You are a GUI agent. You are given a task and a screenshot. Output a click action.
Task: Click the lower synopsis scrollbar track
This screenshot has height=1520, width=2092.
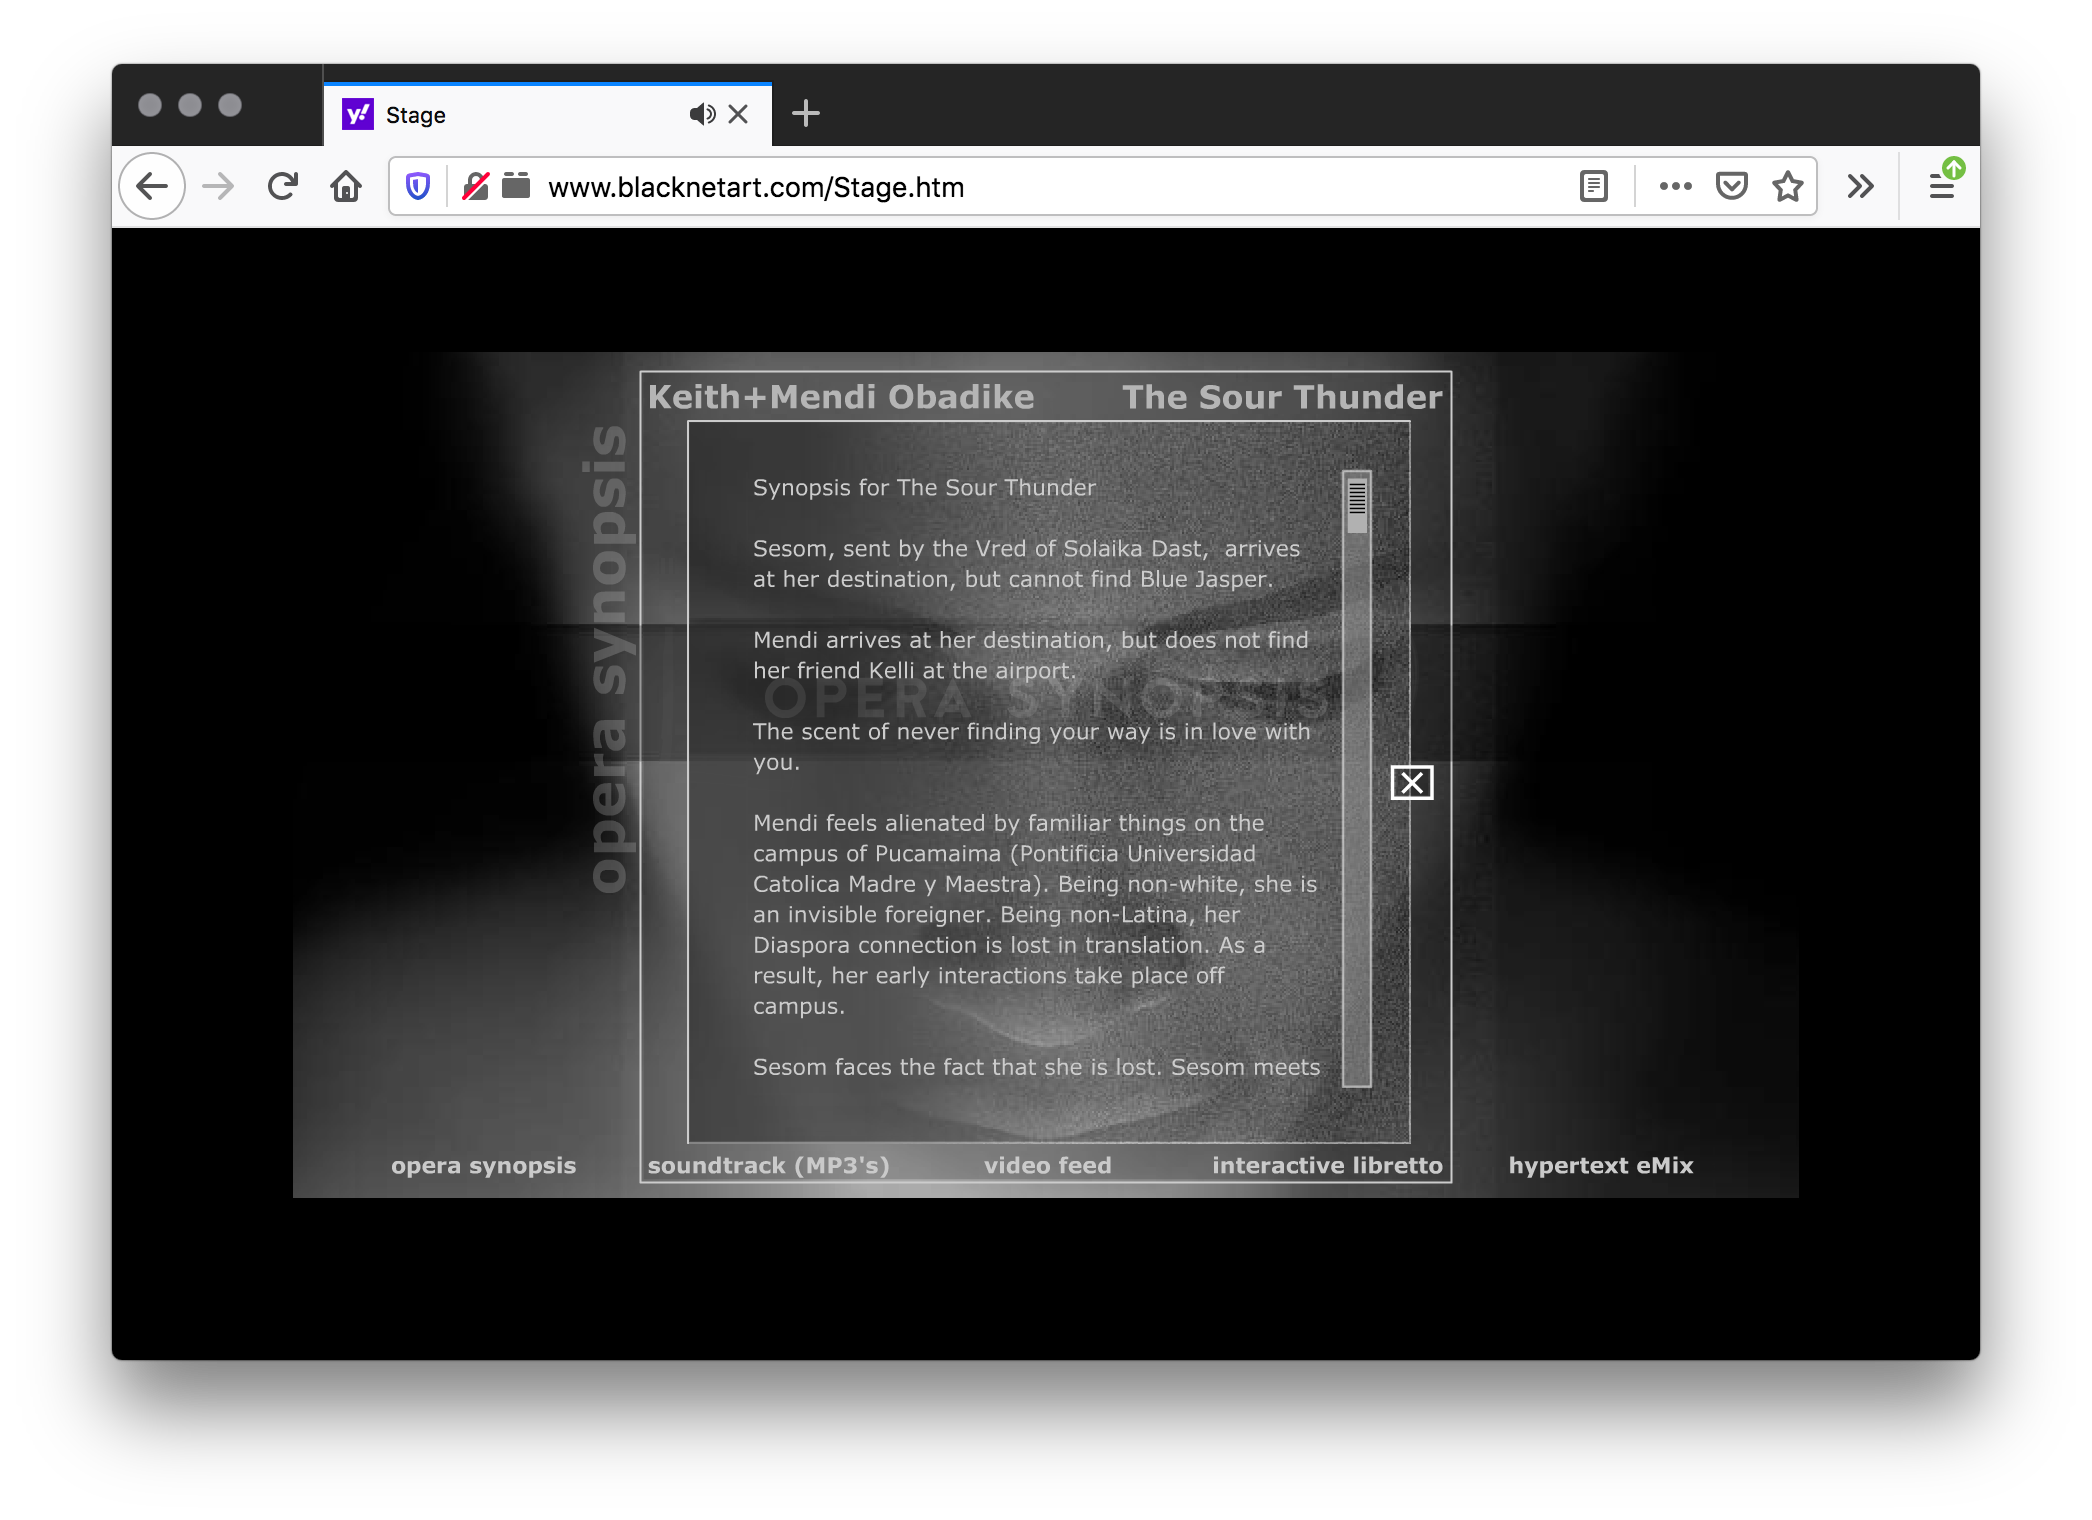1357,810
